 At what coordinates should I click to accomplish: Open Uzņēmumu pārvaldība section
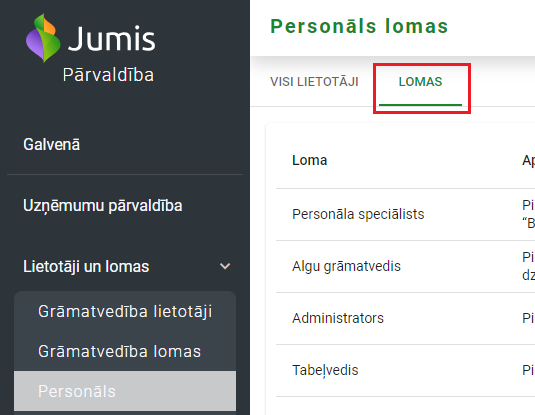(103, 205)
